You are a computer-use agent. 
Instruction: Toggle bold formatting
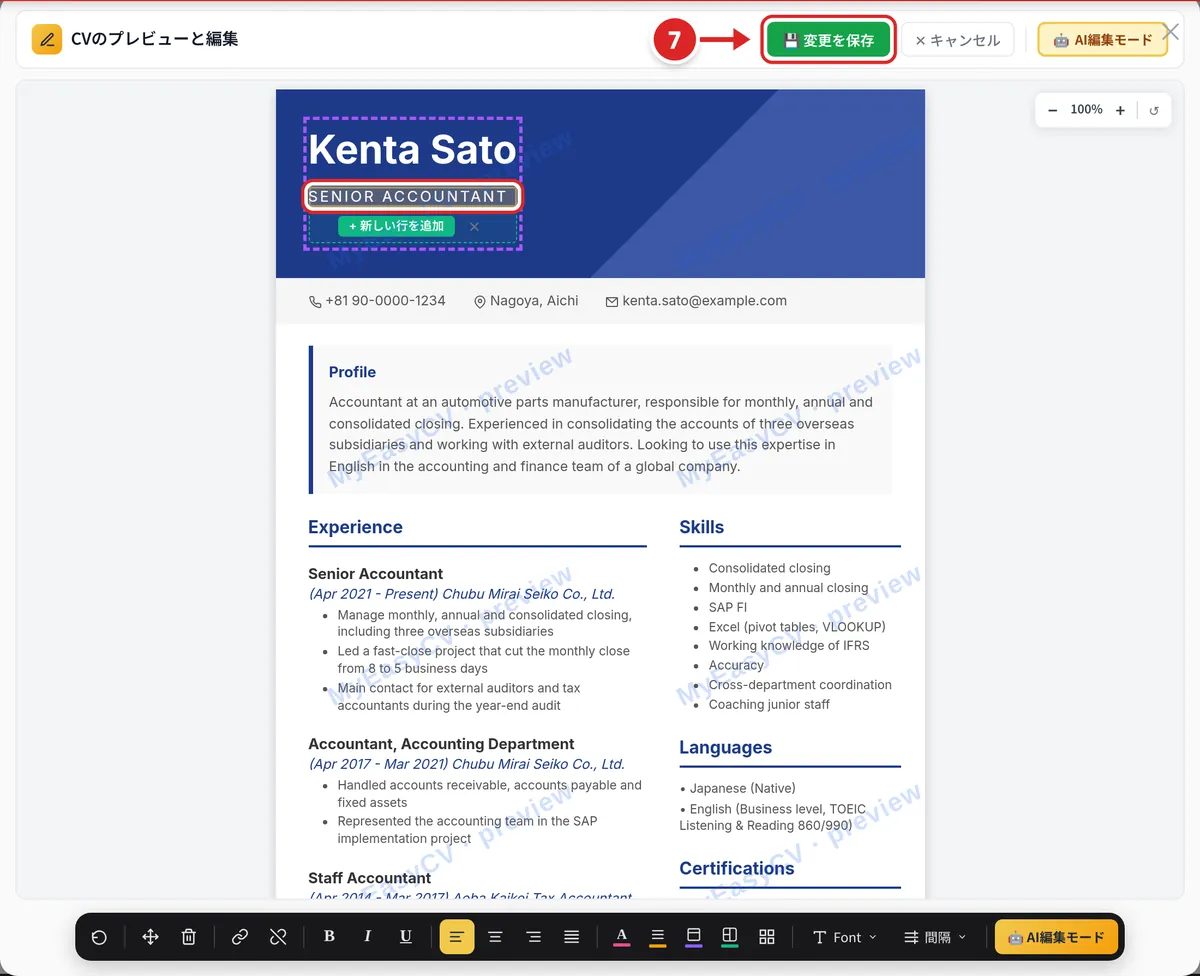pyautogui.click(x=330, y=937)
